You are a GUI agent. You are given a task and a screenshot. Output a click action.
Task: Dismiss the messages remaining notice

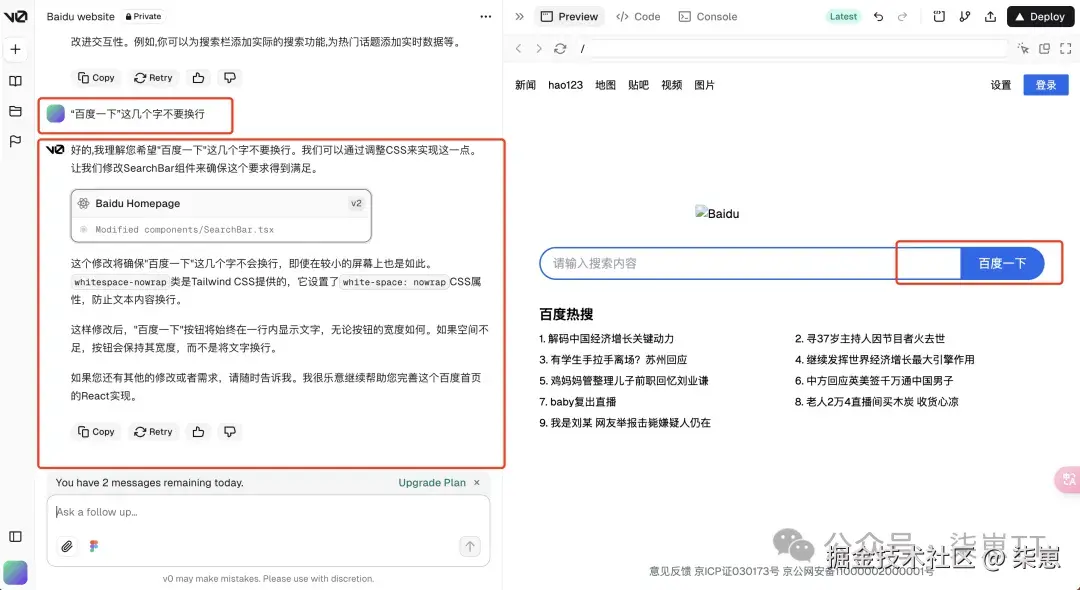(x=477, y=483)
